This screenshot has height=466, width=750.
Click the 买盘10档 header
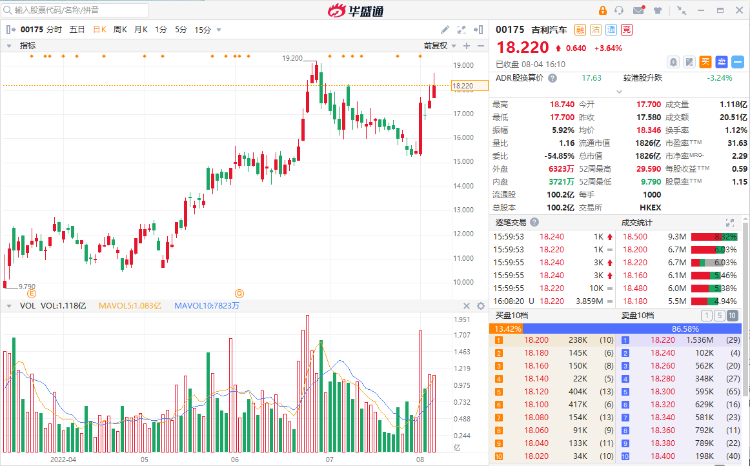pyautogui.click(x=511, y=315)
